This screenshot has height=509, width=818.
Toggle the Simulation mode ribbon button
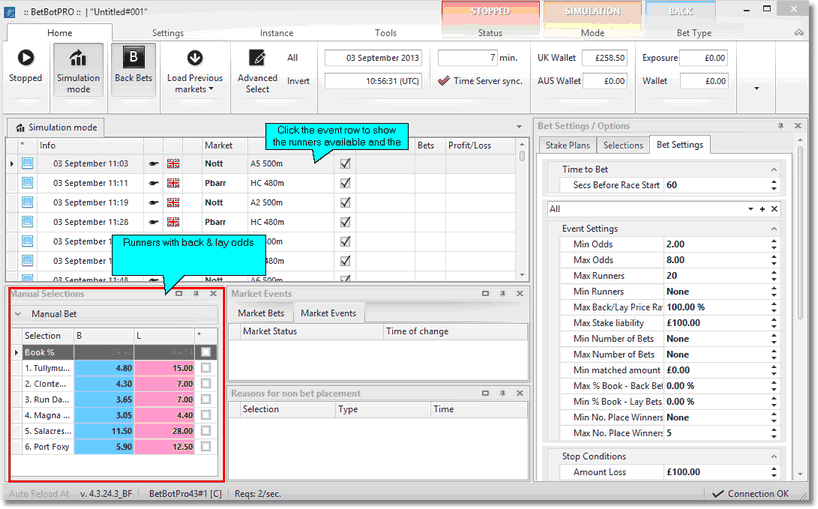[x=78, y=70]
